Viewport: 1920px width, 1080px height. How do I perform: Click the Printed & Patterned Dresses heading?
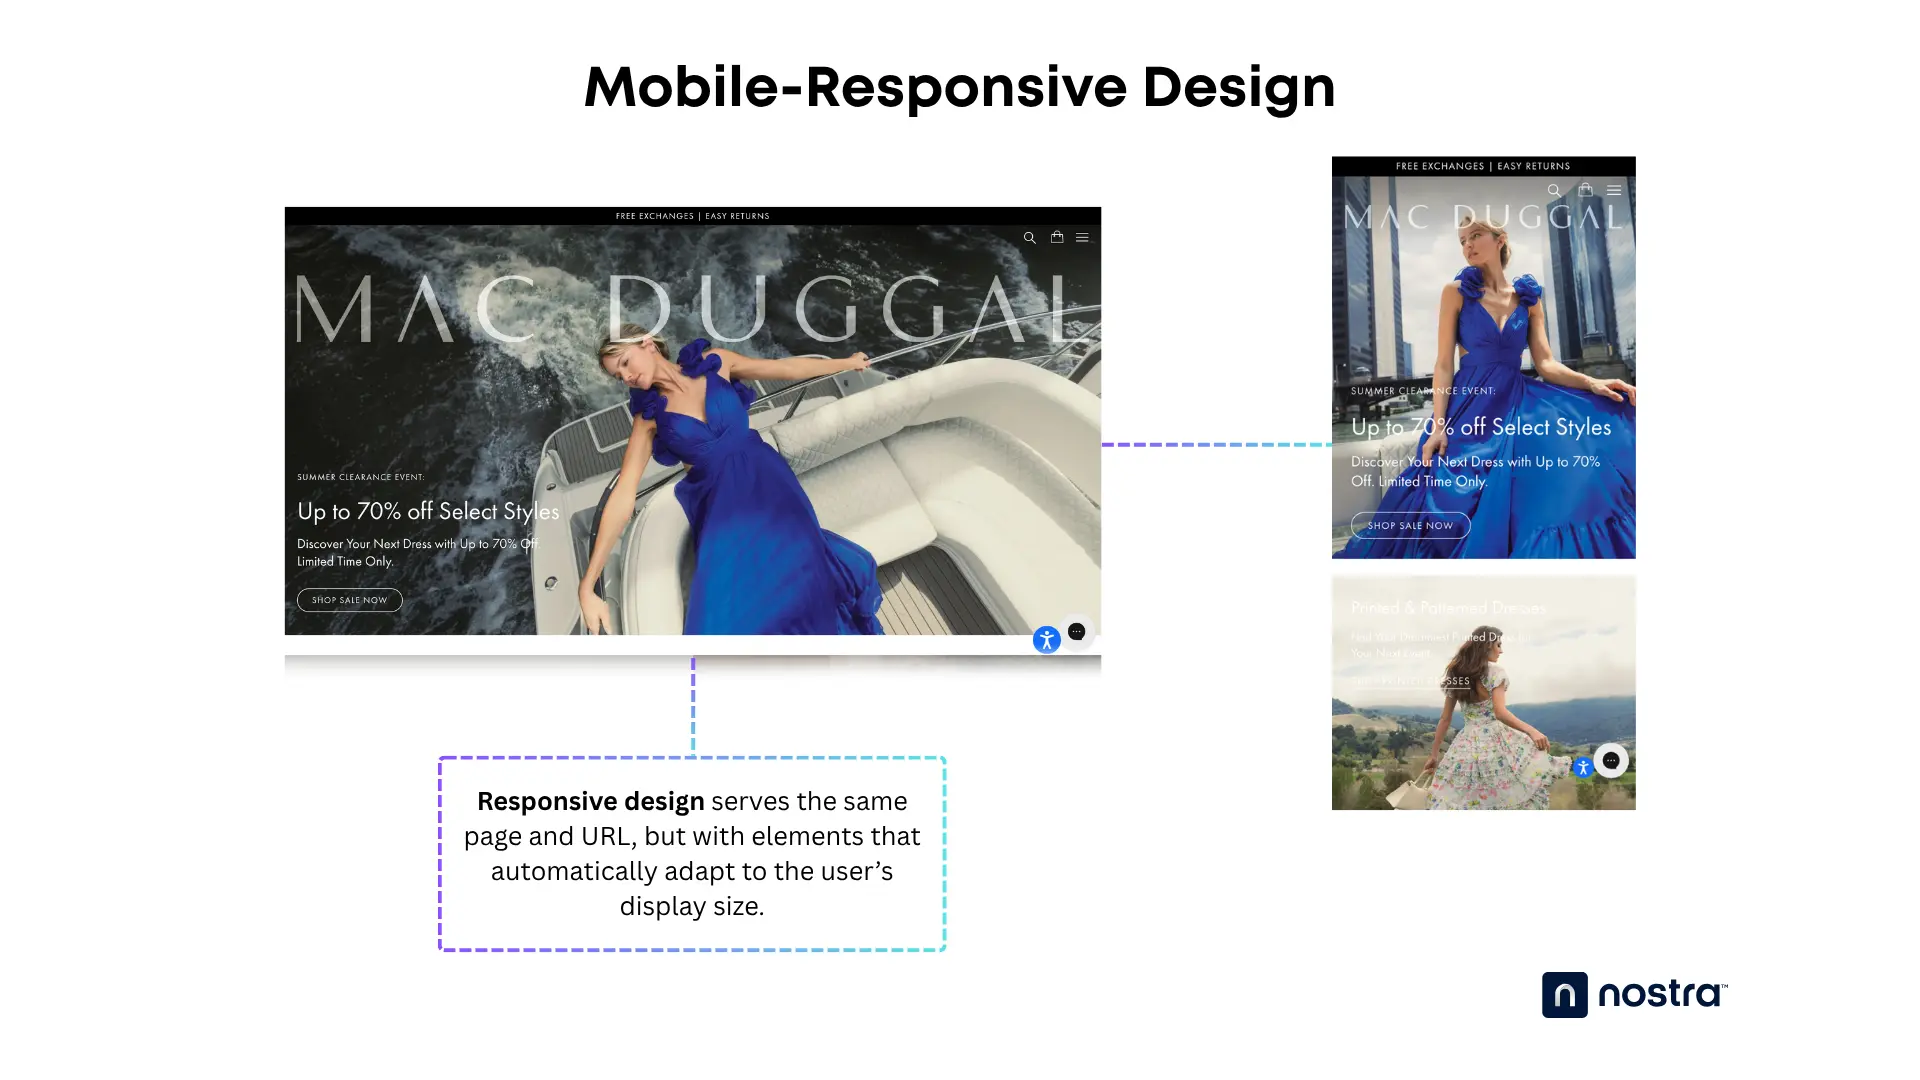pos(1448,608)
